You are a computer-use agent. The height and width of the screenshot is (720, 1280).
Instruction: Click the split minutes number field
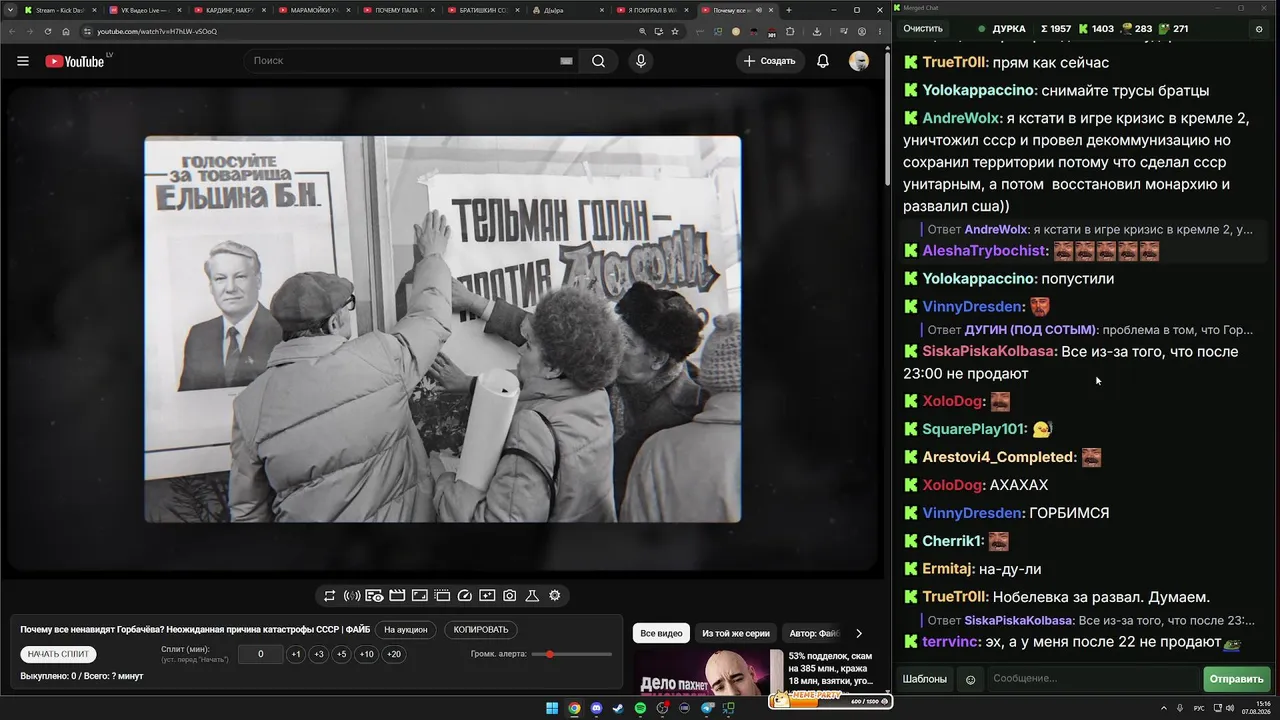point(261,654)
